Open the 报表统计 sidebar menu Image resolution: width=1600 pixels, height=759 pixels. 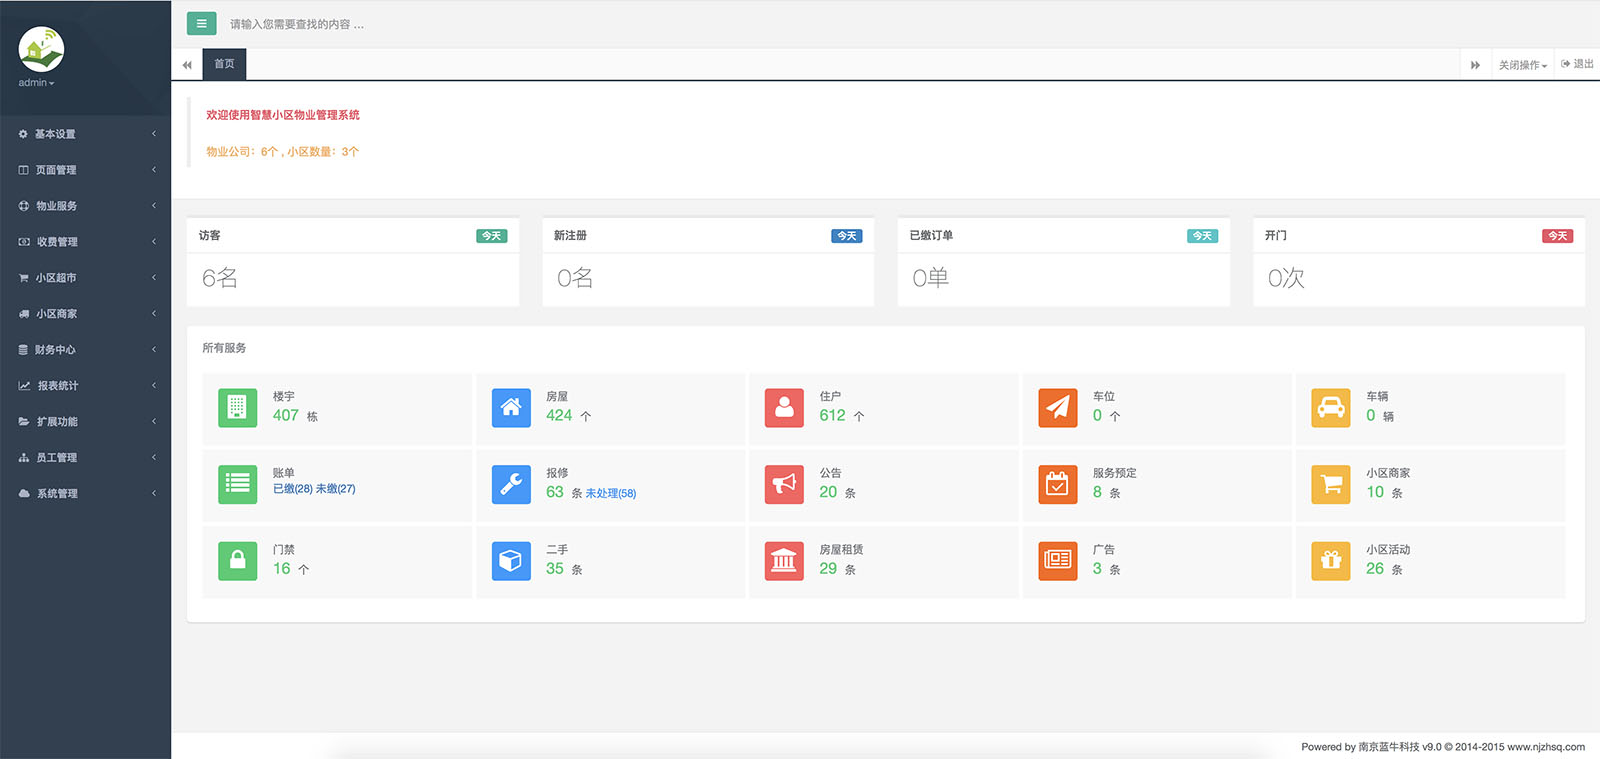point(85,386)
